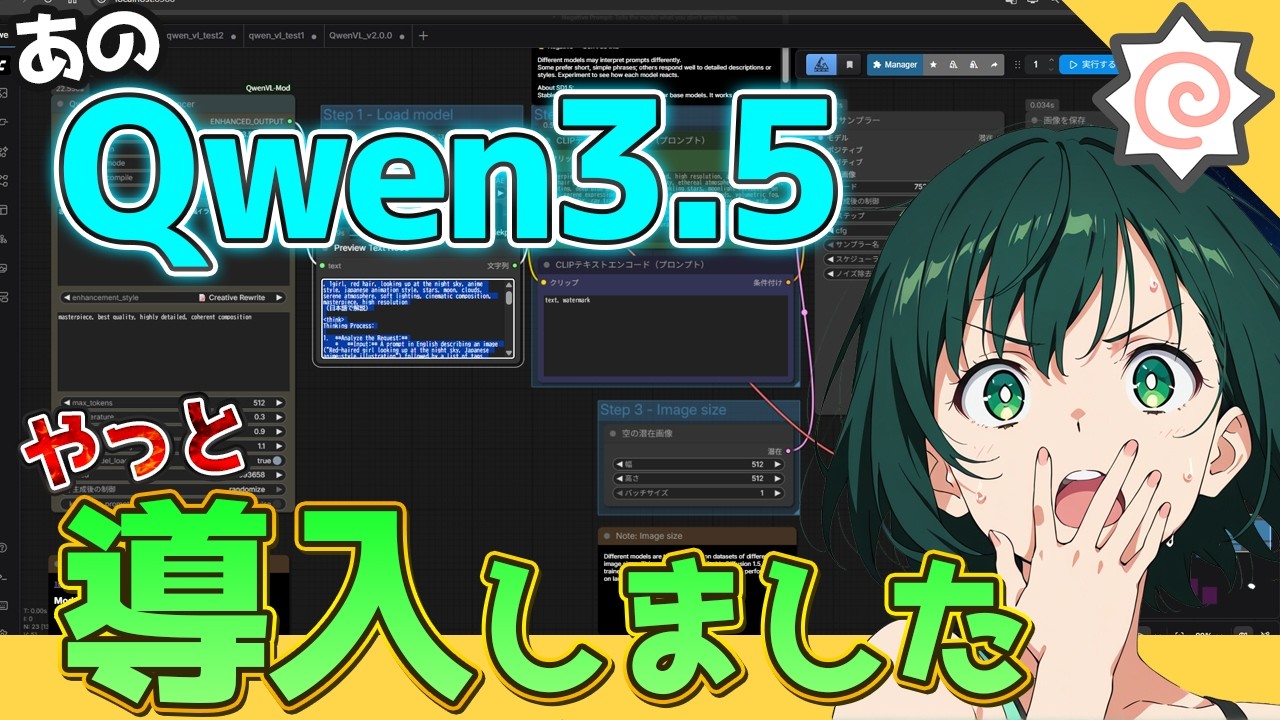Increase 幅 width with the right arrow

pyautogui.click(x=778, y=464)
